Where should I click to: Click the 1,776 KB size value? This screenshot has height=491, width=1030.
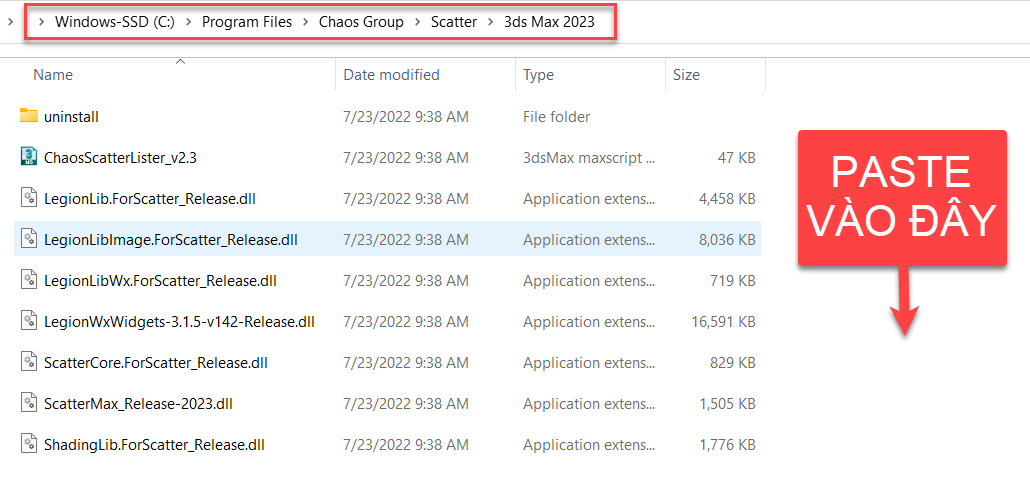[x=728, y=444]
